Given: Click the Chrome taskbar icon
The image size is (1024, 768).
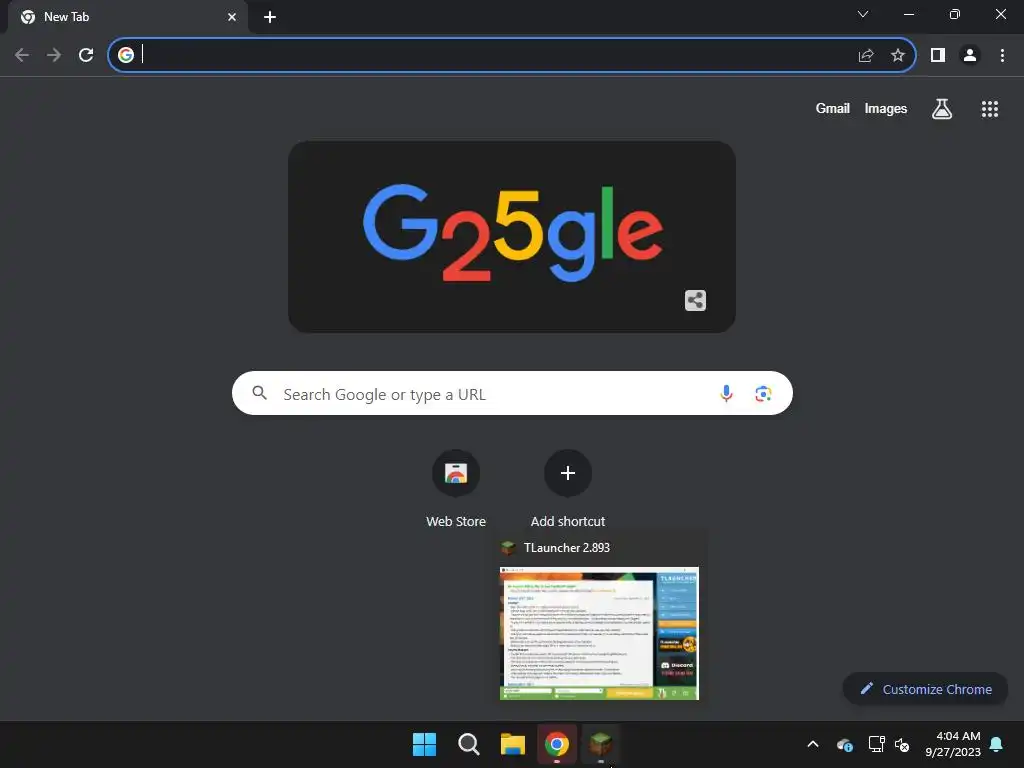Looking at the screenshot, I should [x=557, y=744].
